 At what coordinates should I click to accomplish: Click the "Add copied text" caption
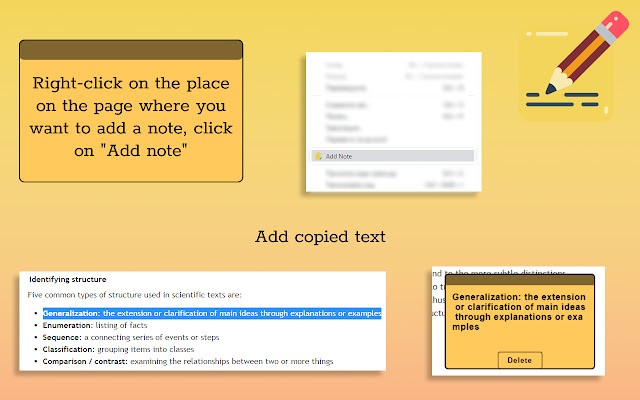click(x=320, y=237)
